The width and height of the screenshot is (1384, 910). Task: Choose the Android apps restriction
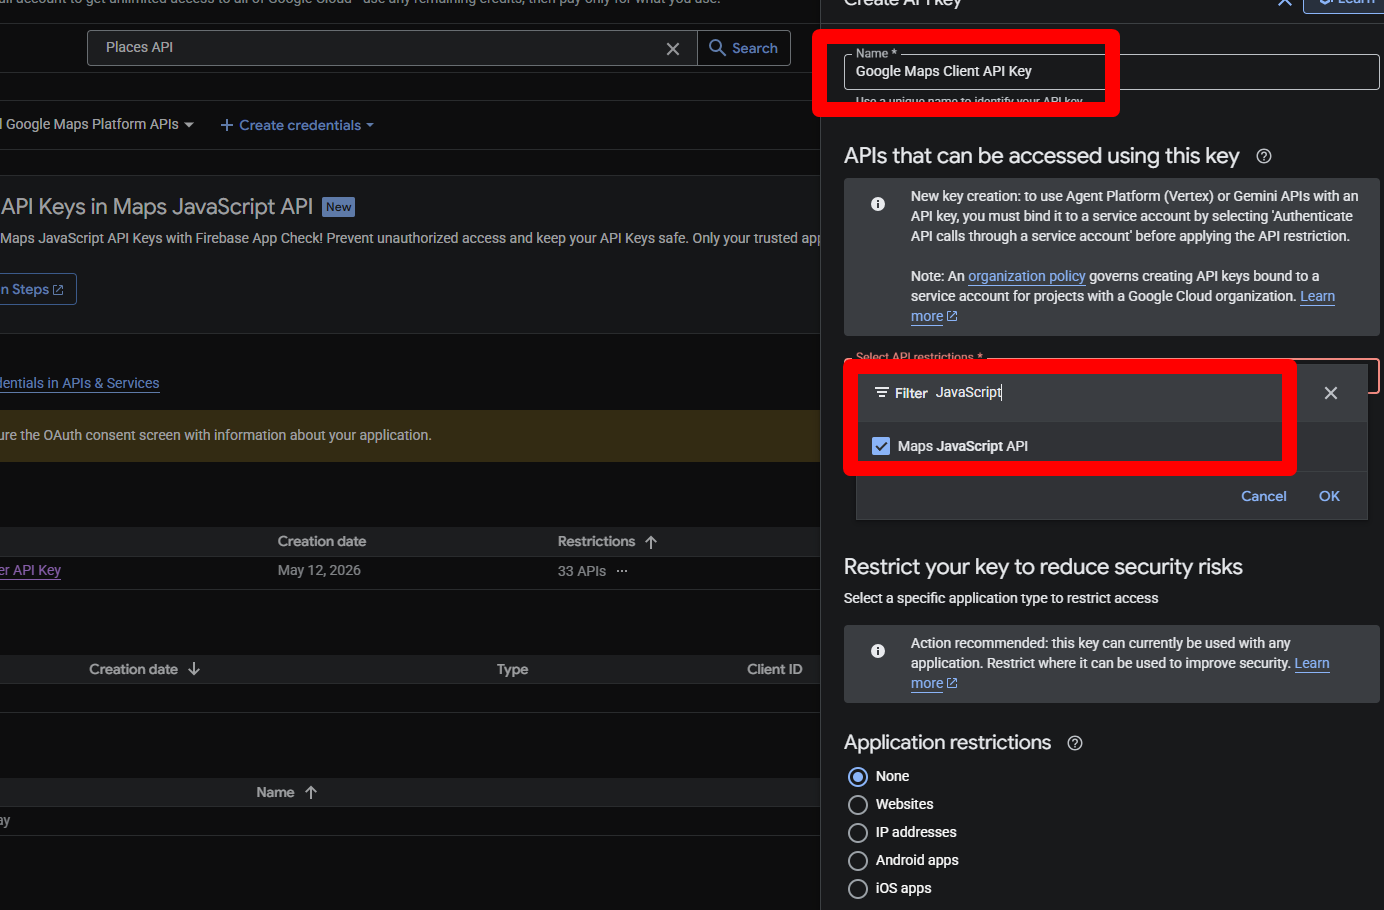(858, 861)
